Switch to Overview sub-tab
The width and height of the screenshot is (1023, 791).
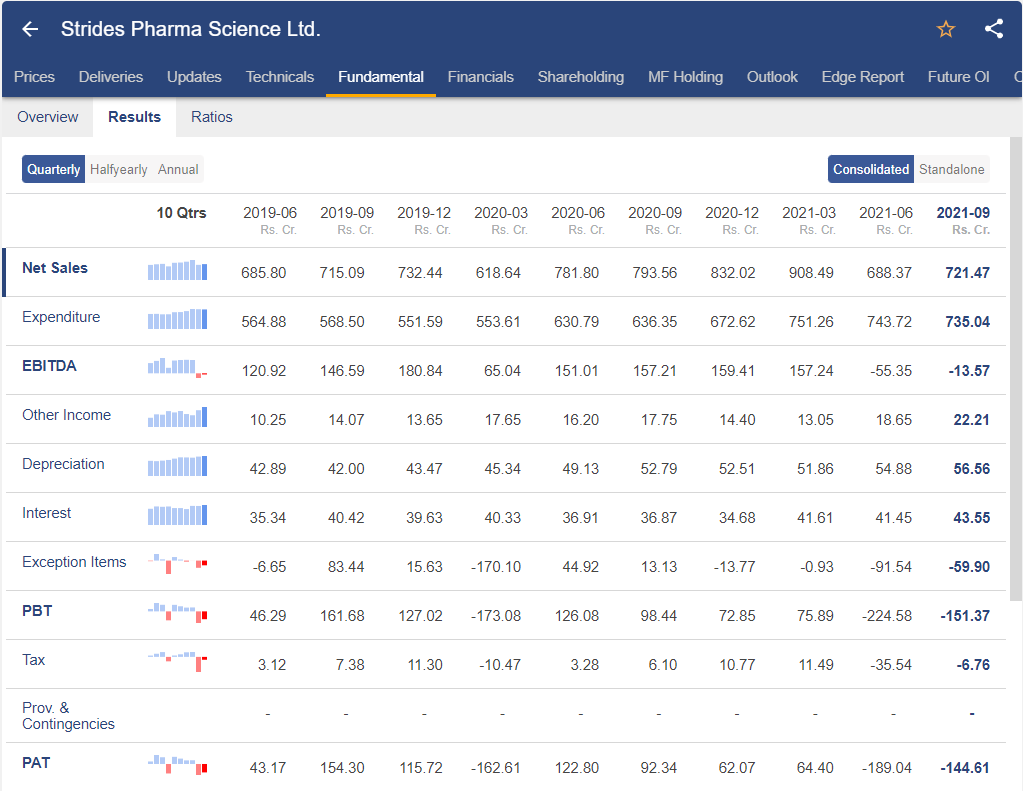coord(48,117)
